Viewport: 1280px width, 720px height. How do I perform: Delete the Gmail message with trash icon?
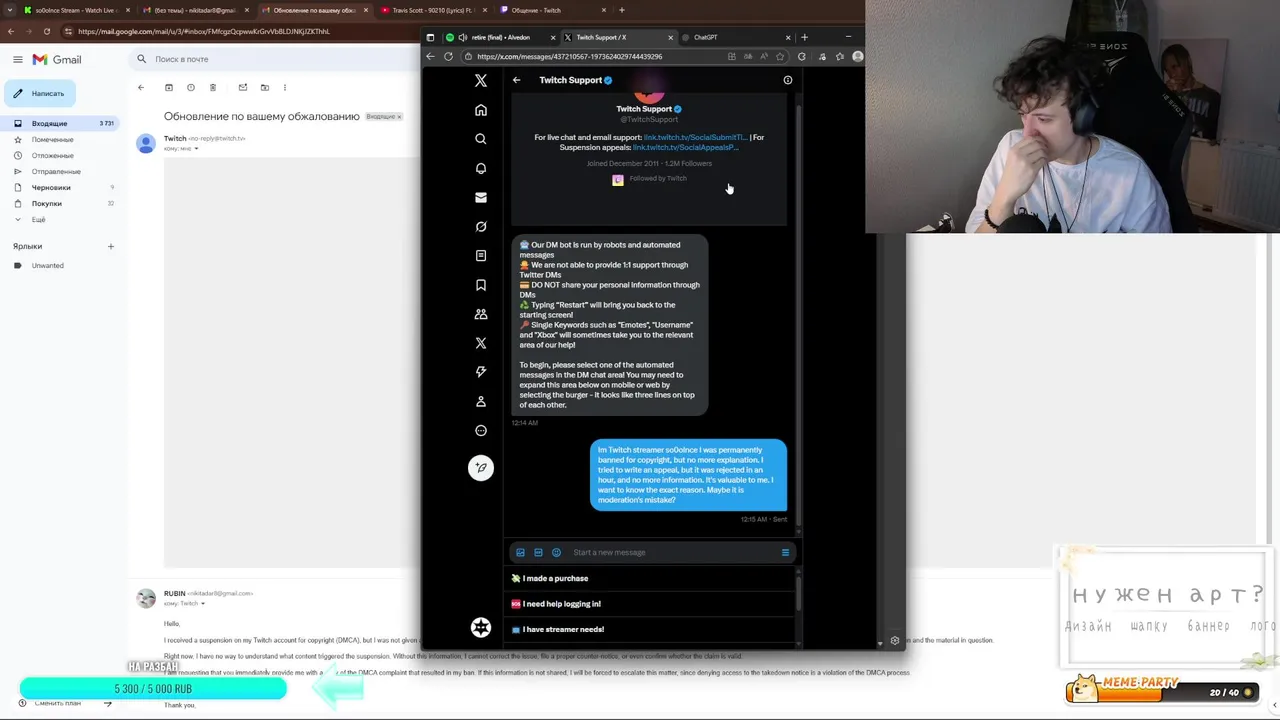[213, 88]
